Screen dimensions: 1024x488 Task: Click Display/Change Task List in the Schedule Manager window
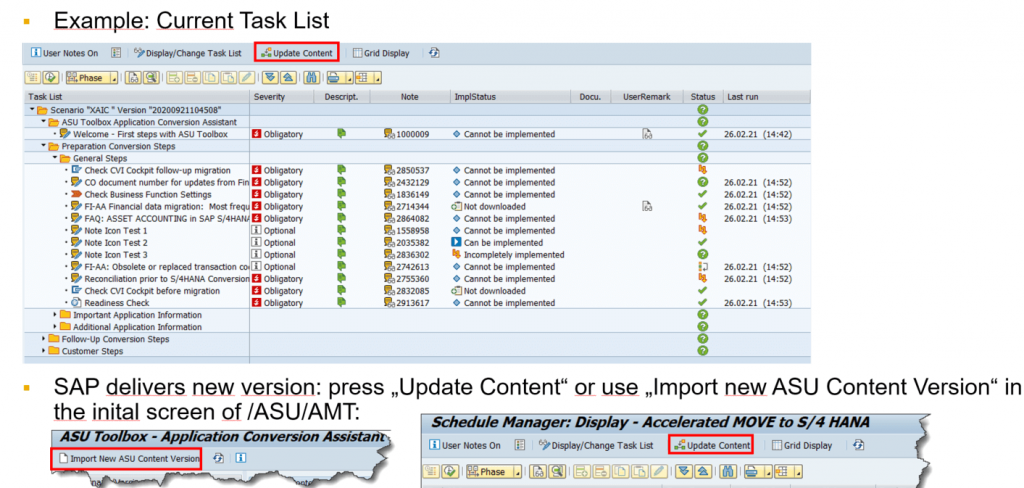596,446
